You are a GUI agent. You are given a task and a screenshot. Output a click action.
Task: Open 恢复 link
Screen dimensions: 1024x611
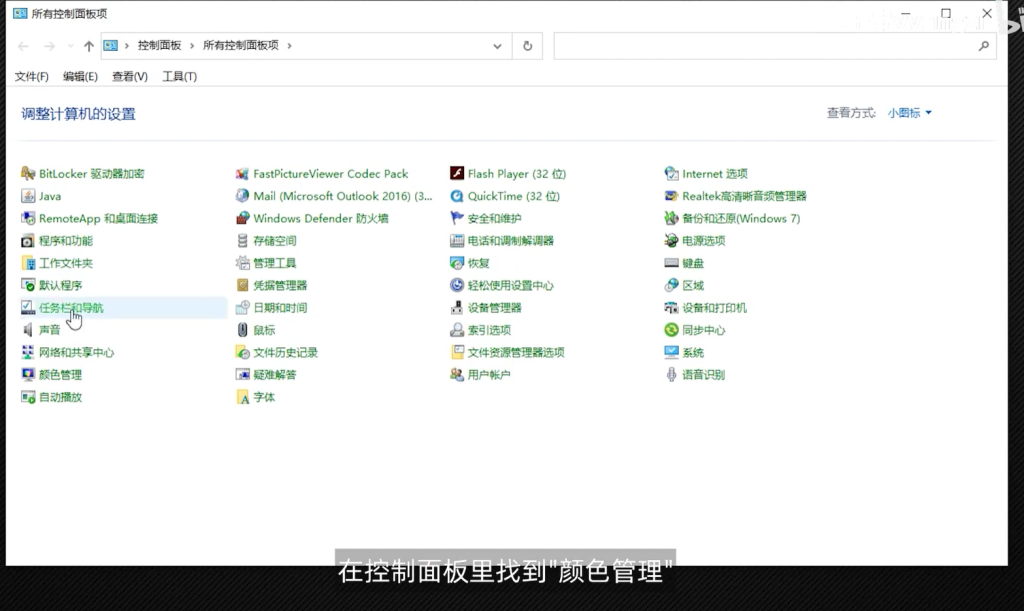coord(479,263)
